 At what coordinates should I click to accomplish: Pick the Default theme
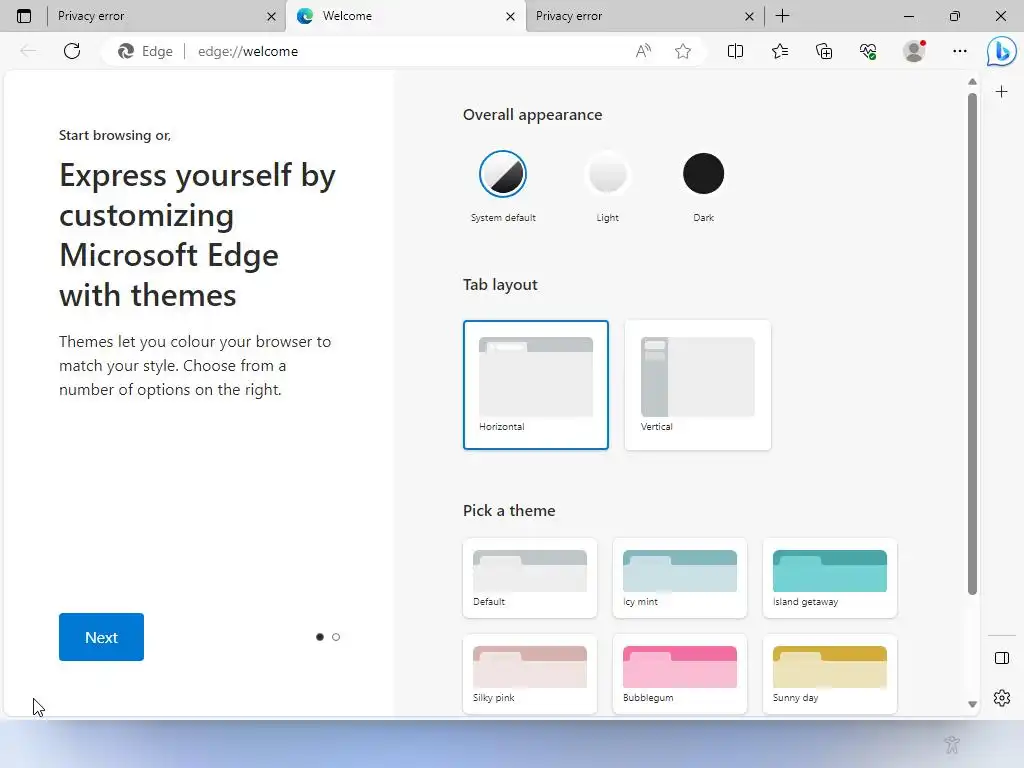click(530, 578)
